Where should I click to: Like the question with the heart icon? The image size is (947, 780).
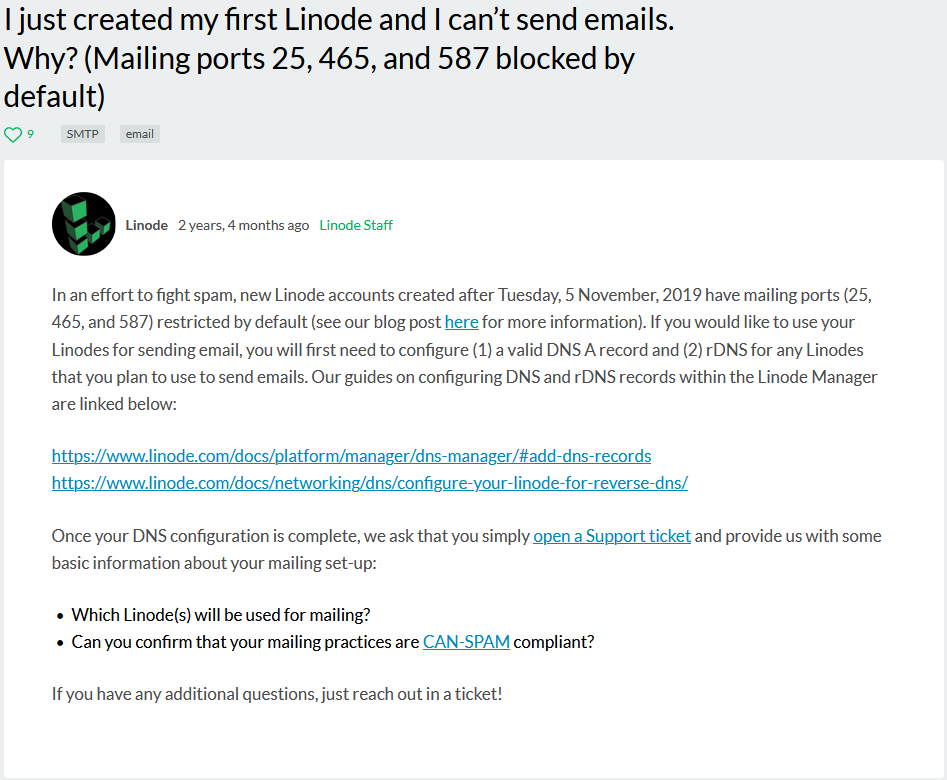tap(13, 134)
